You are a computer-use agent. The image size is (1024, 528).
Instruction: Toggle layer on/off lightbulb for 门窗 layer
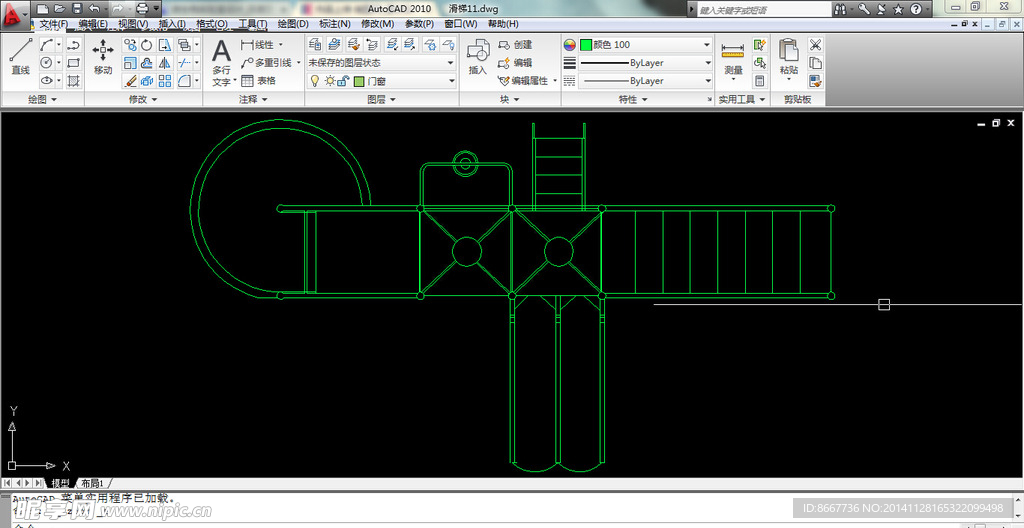pyautogui.click(x=314, y=81)
